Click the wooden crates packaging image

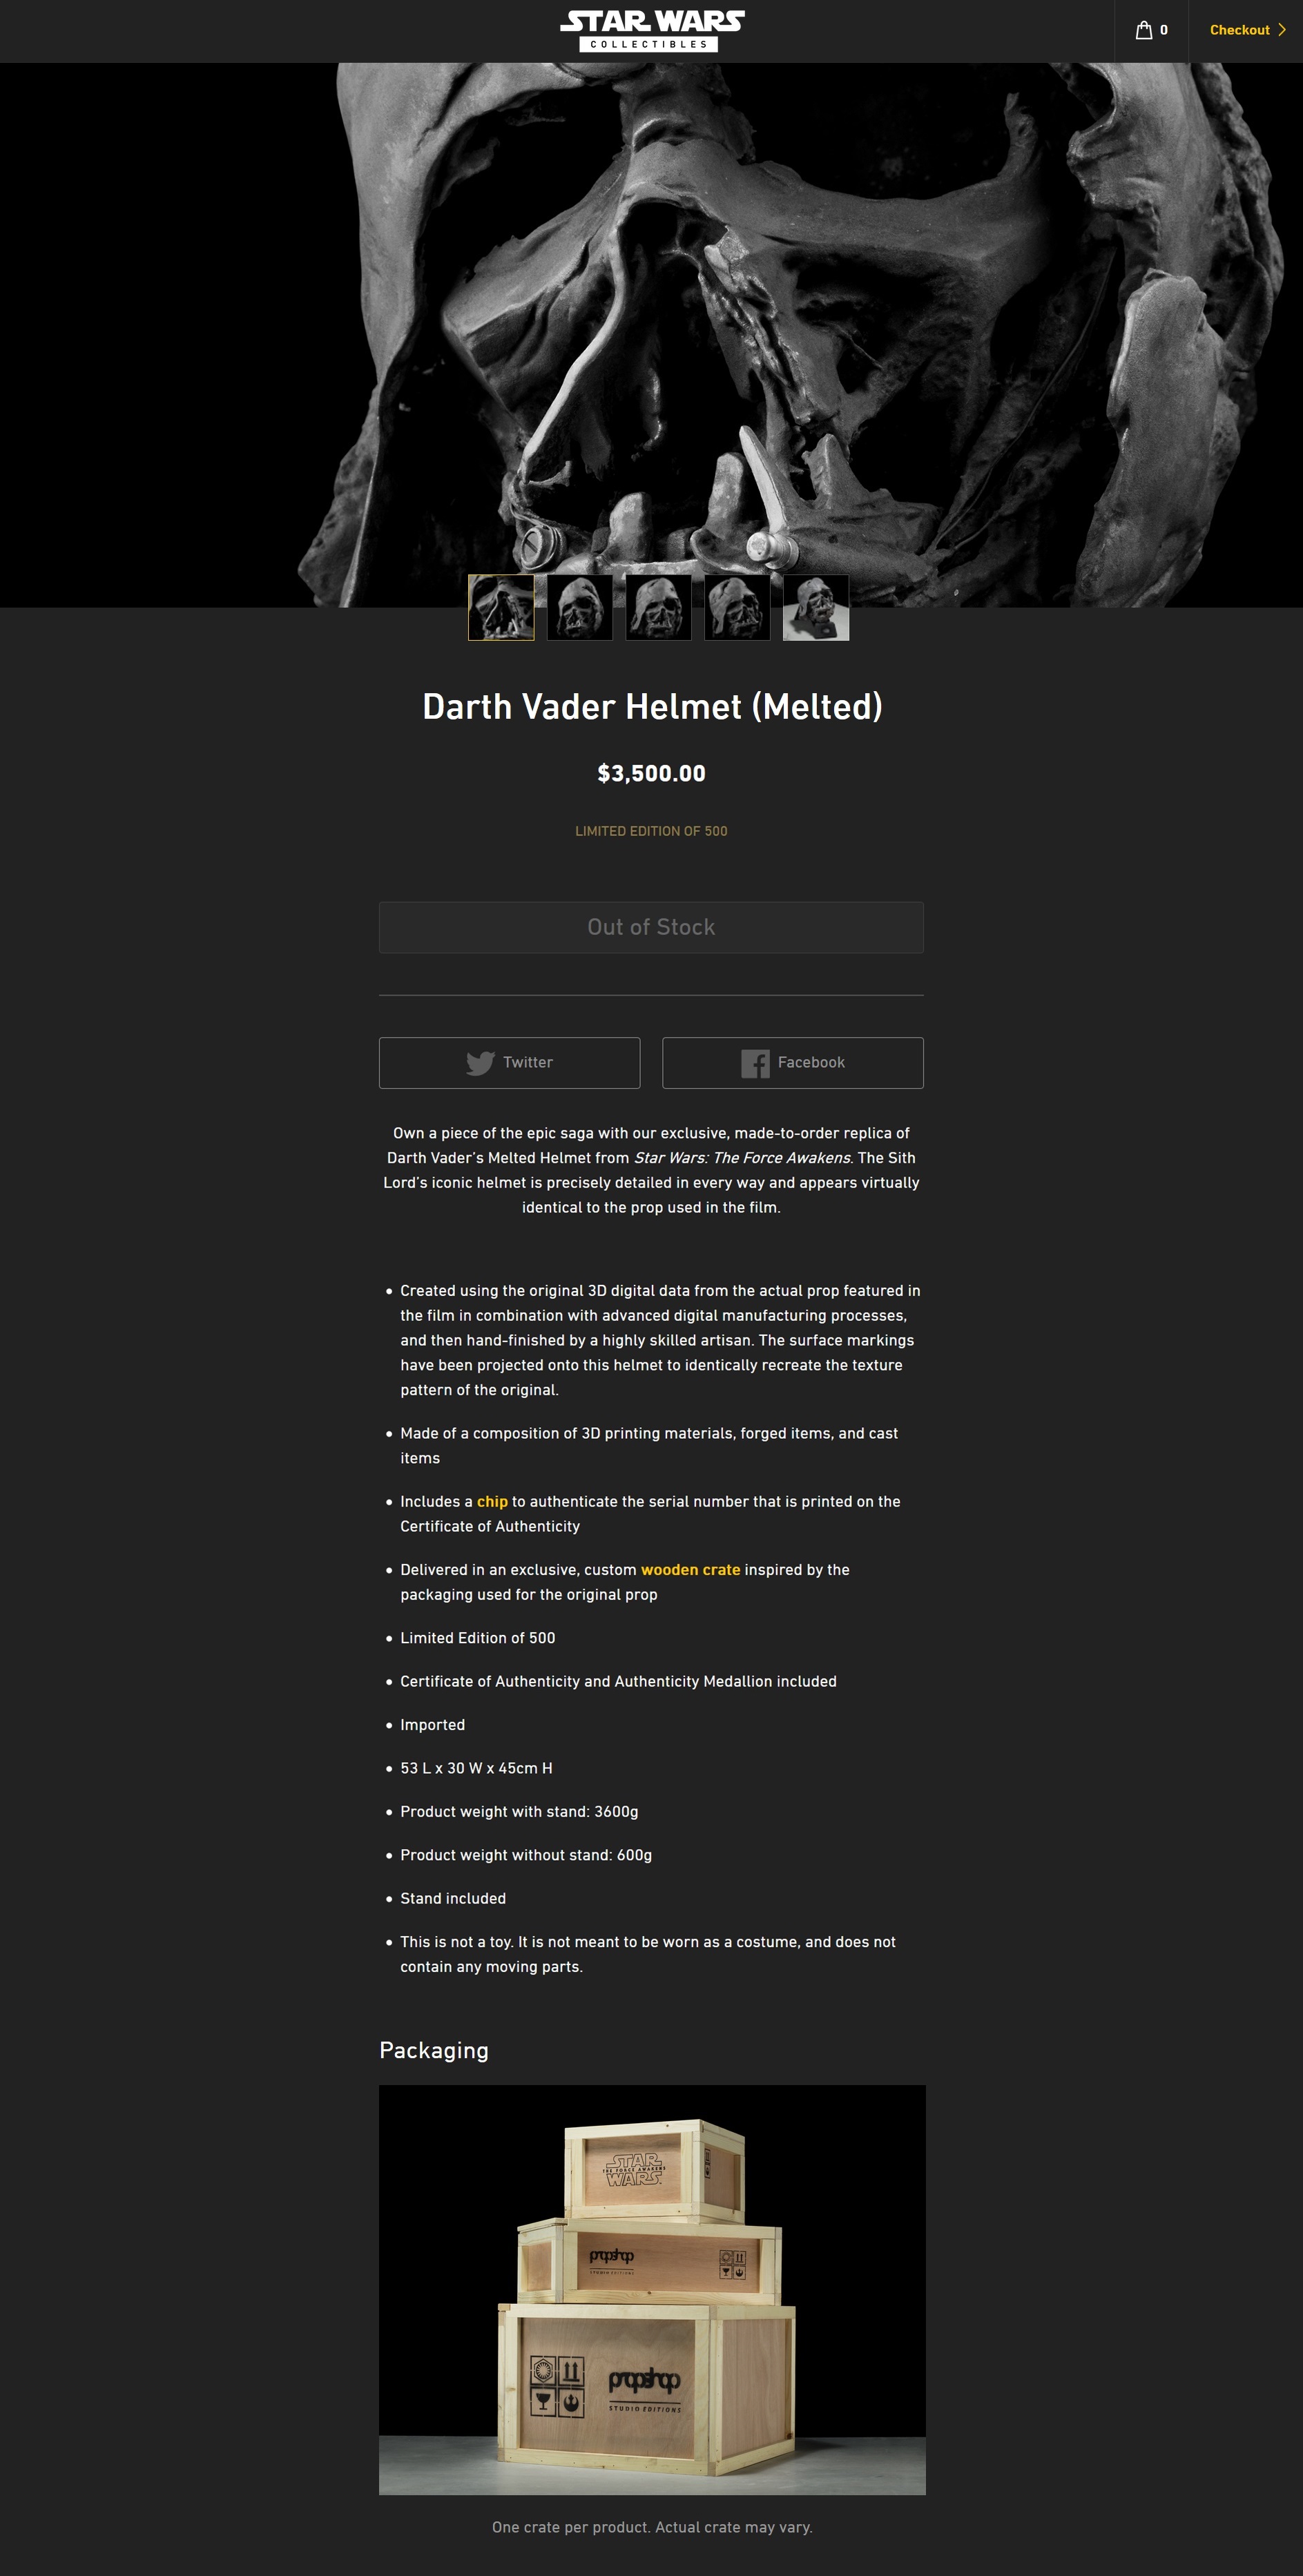(x=652, y=2289)
